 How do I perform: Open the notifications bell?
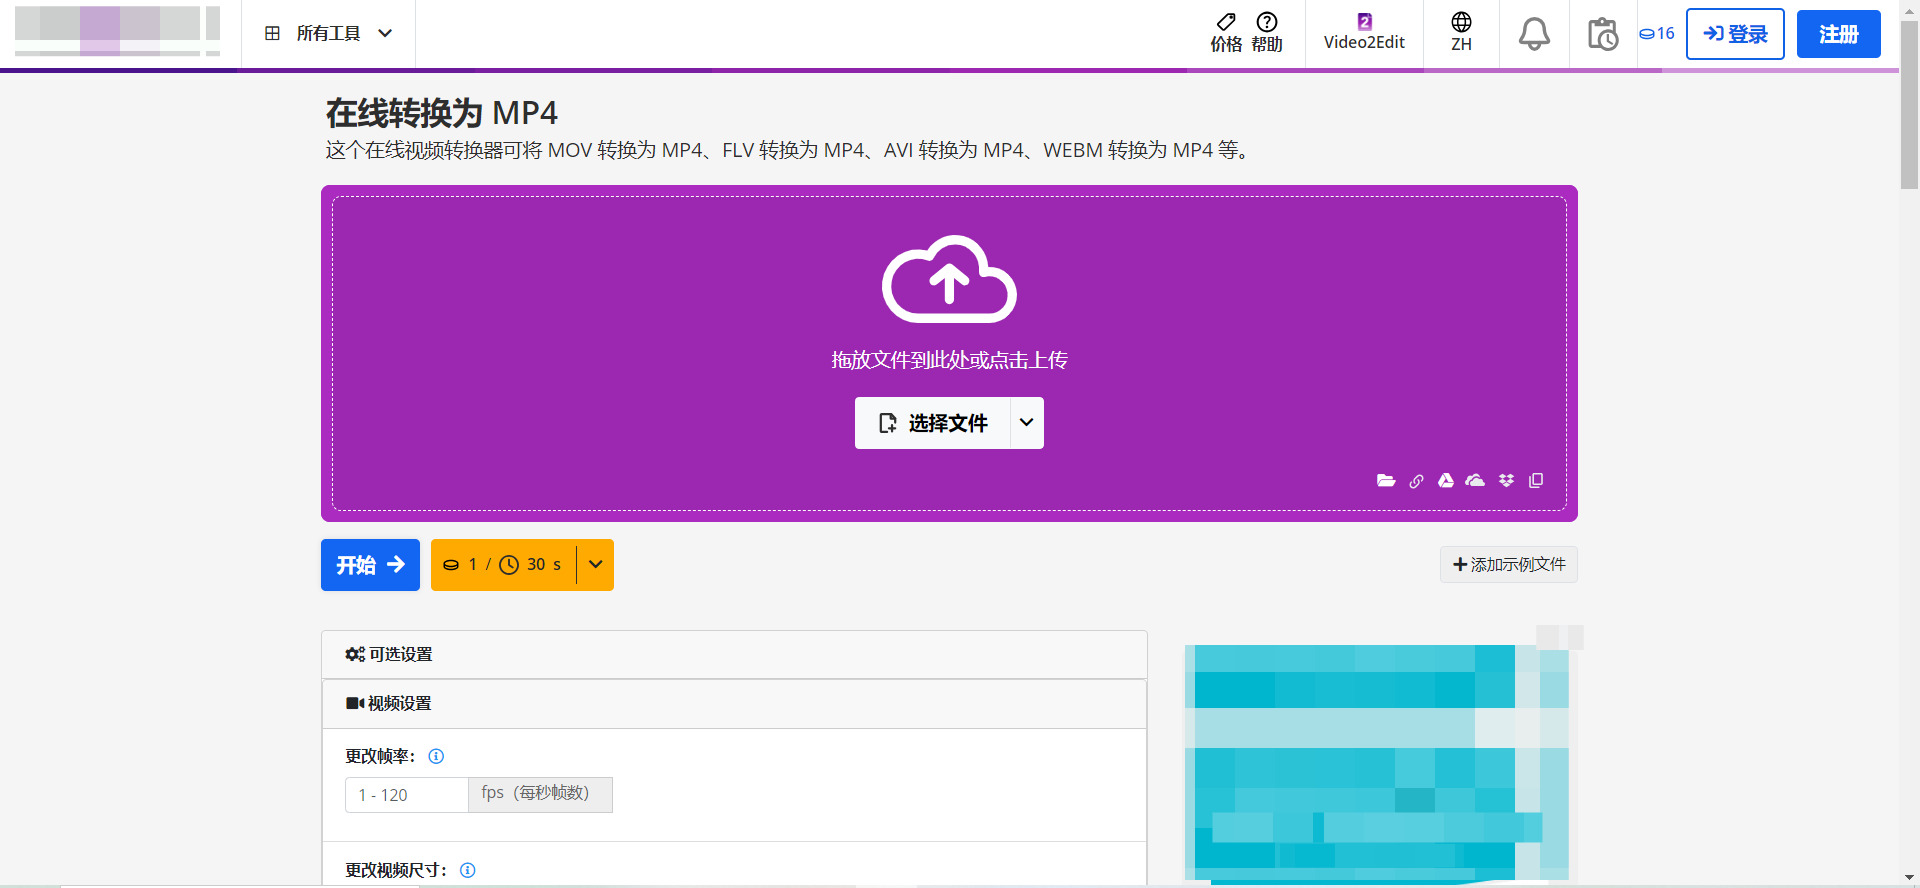pos(1534,34)
